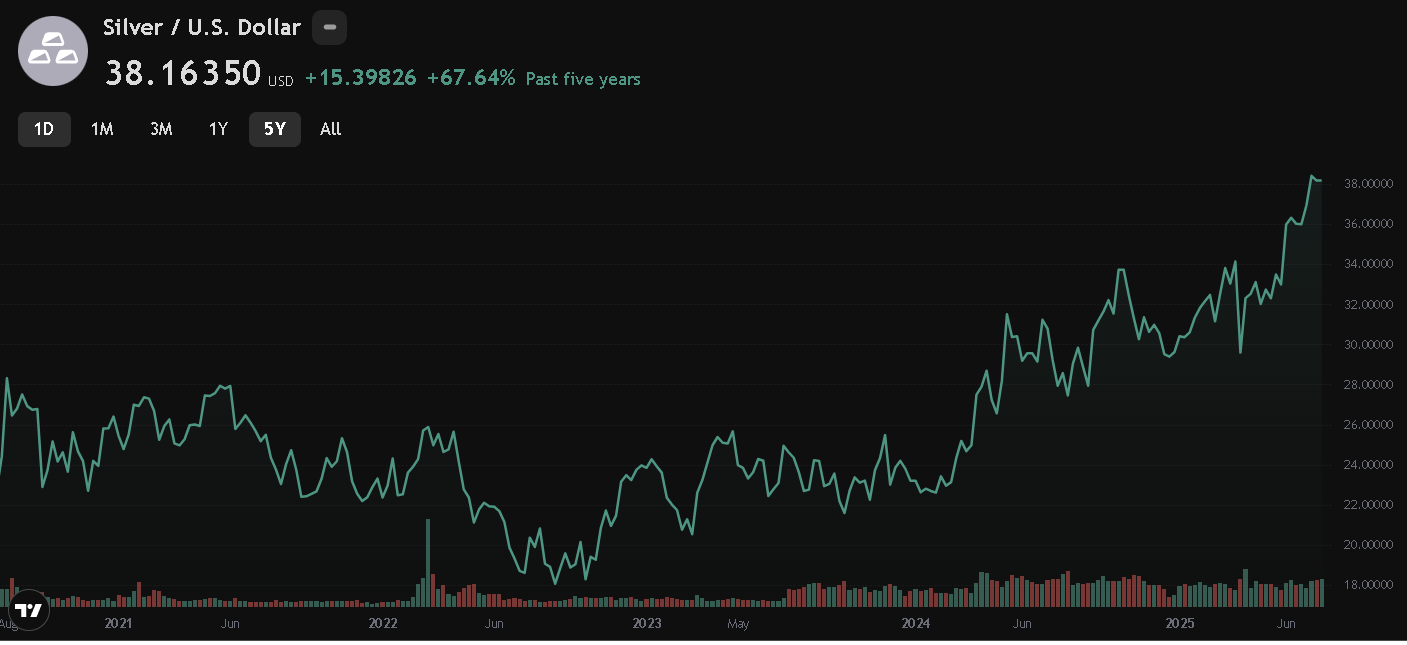Click the chart's highest price peak
The image size is (1407, 645).
click(1313, 176)
